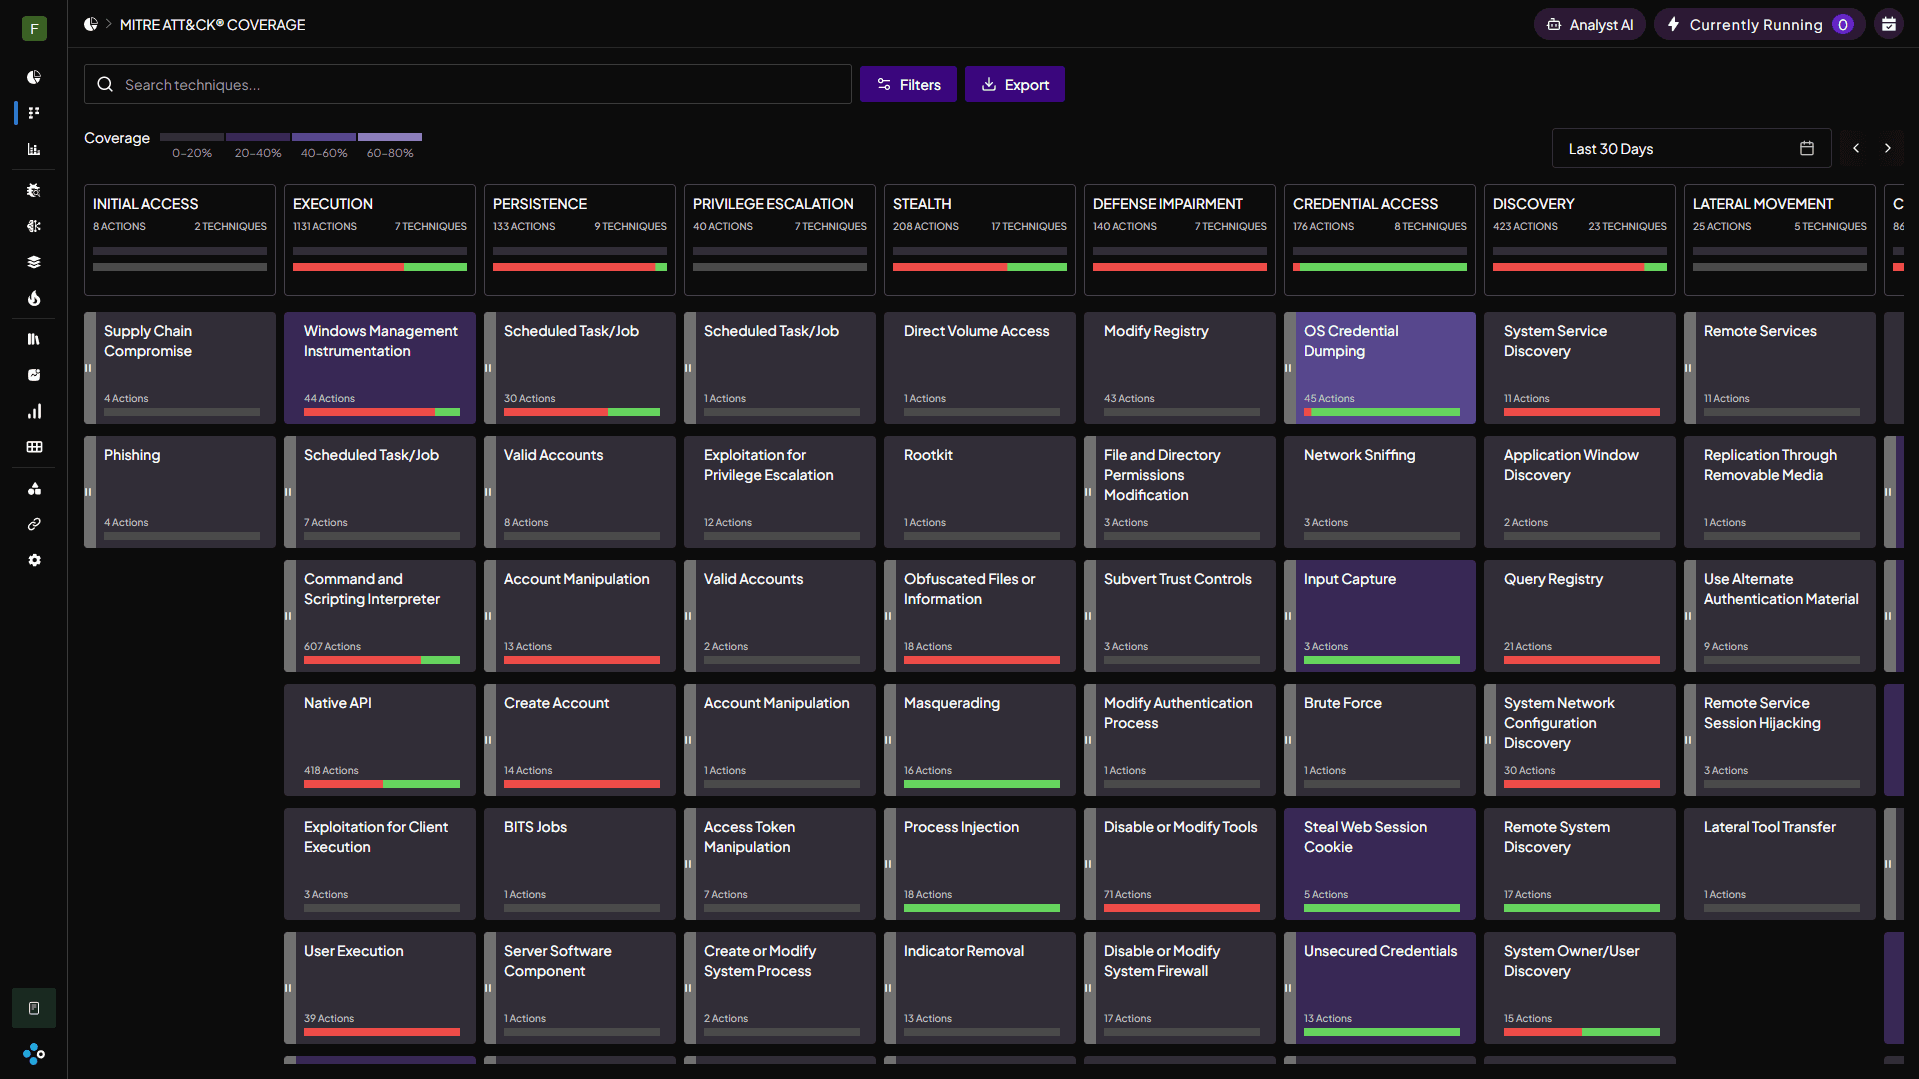This screenshot has width=1919, height=1079.
Task: Open the brain icon in the sidebar
Action: (34, 226)
